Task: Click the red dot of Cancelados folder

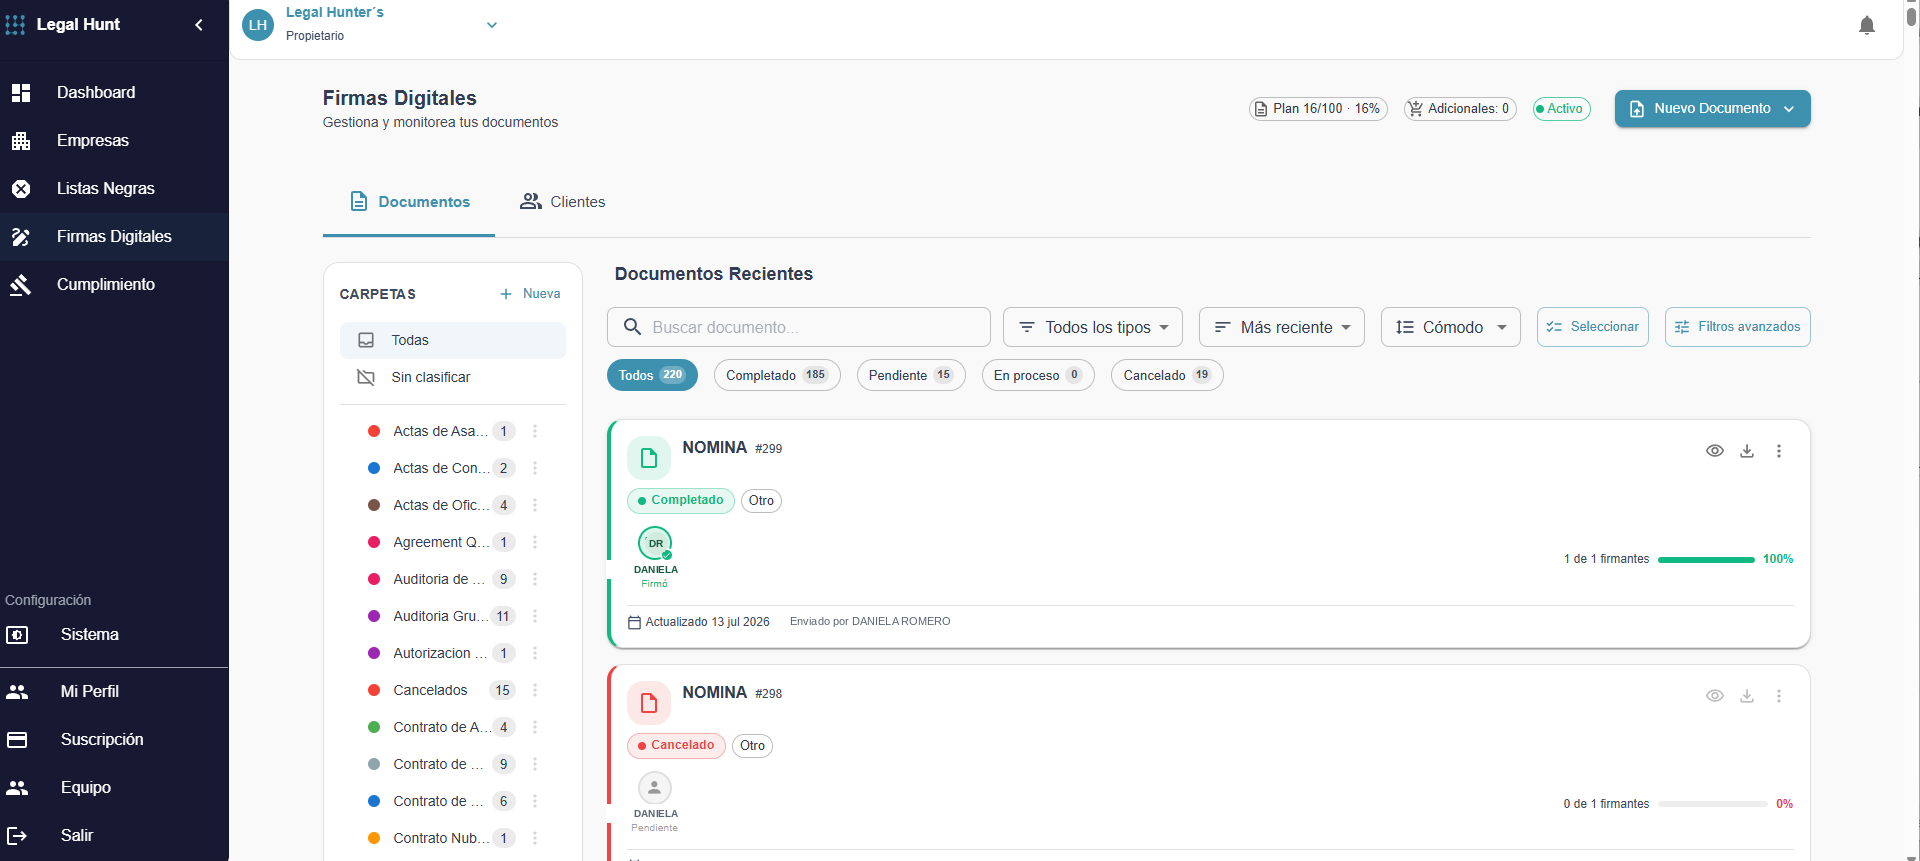Action: point(374,690)
